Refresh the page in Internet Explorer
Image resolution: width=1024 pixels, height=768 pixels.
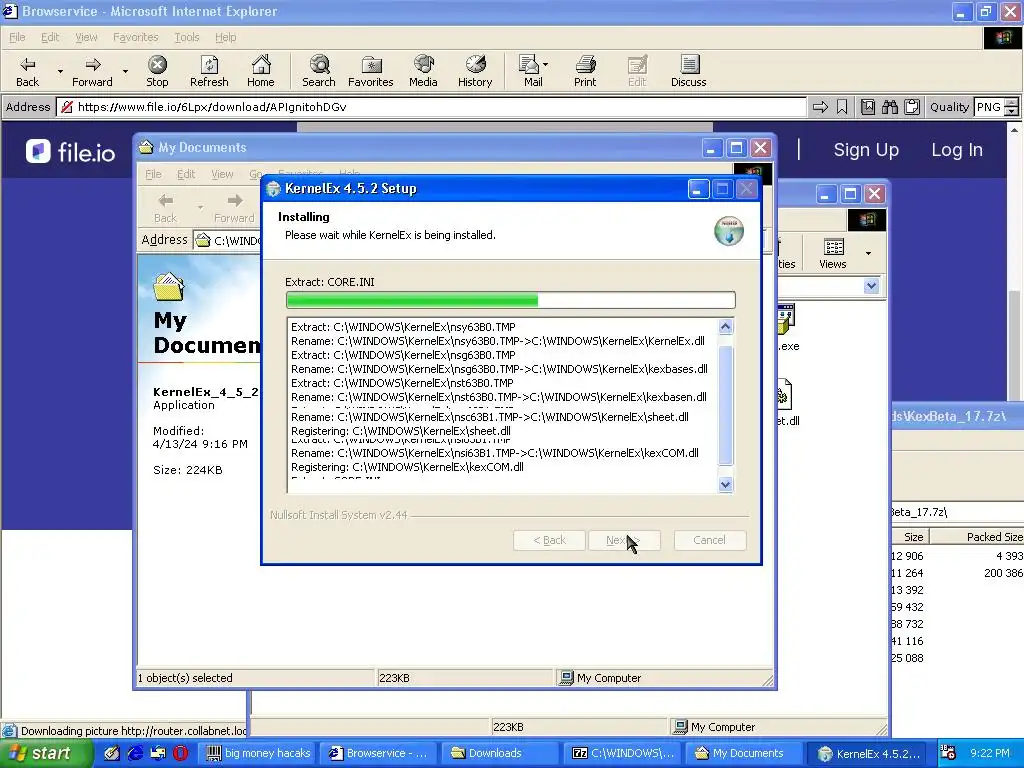209,71
